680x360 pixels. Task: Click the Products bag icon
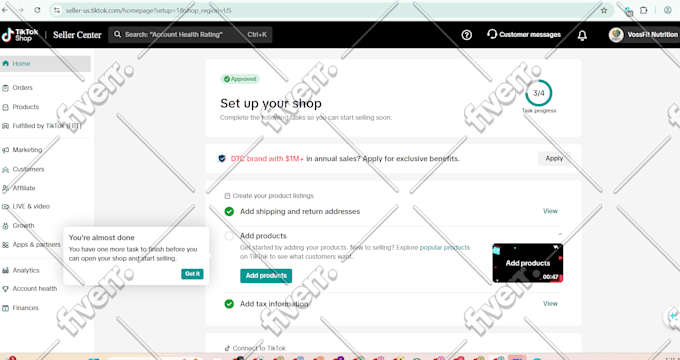coord(5,107)
